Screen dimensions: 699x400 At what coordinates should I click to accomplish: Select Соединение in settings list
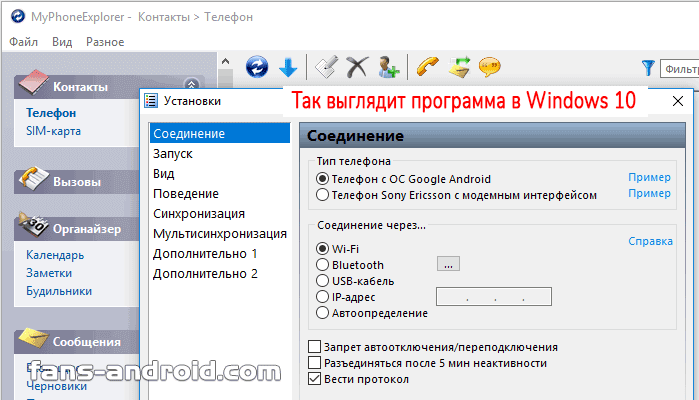click(220, 133)
